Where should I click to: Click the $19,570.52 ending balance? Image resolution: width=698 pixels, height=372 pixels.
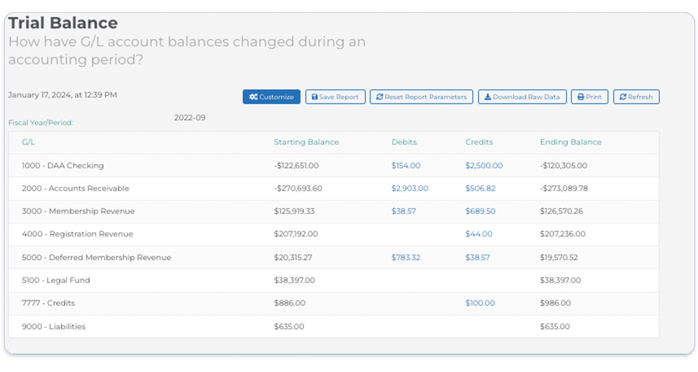[x=559, y=257]
